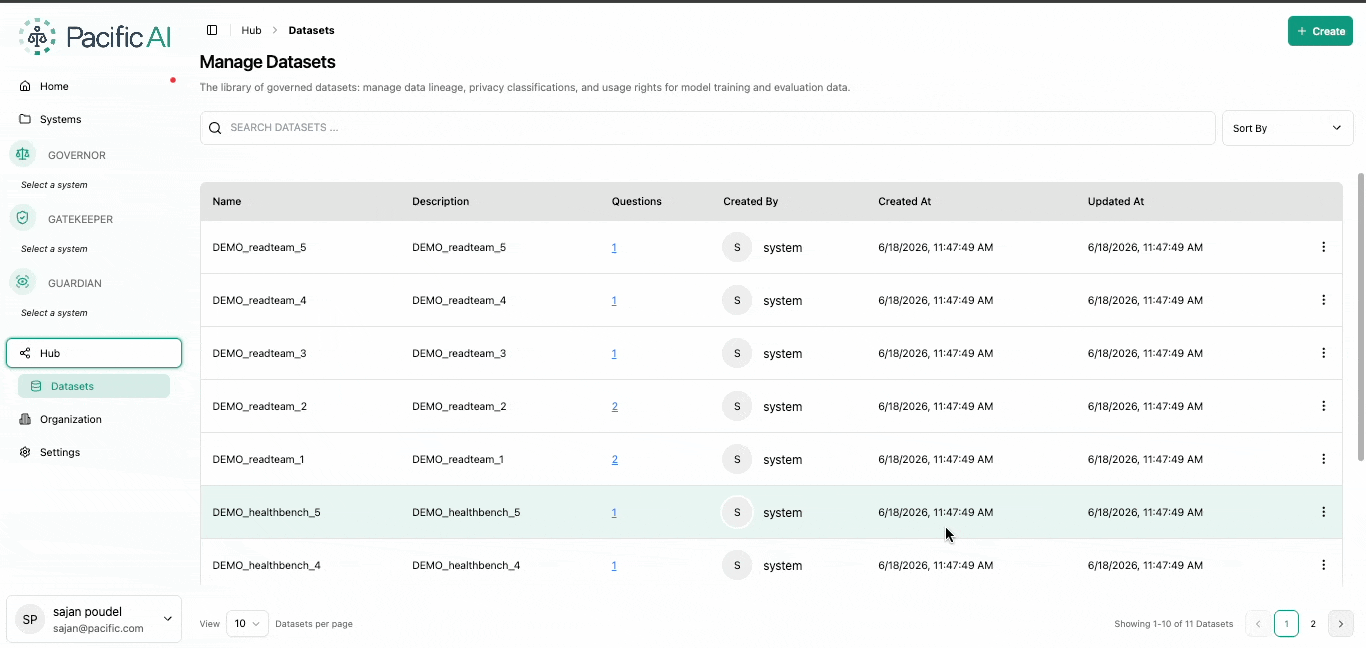Open the Settings menu item

(94, 452)
